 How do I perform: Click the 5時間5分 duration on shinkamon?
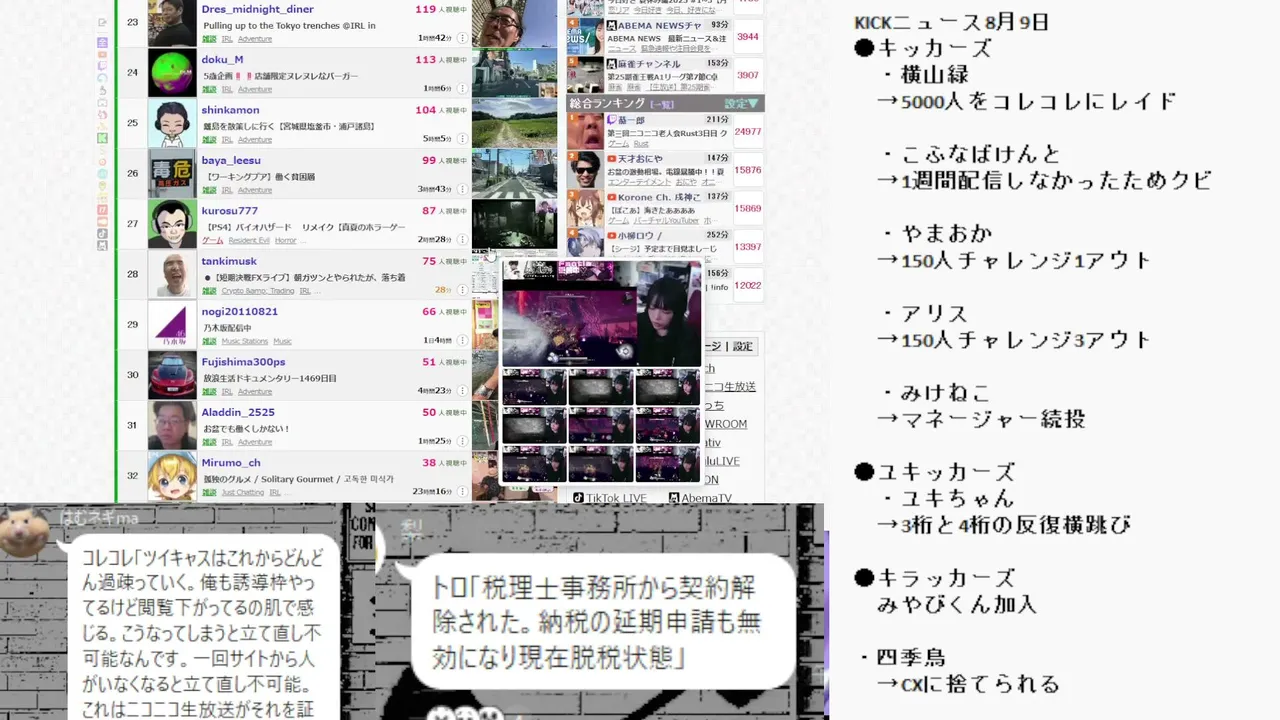pyautogui.click(x=437, y=140)
